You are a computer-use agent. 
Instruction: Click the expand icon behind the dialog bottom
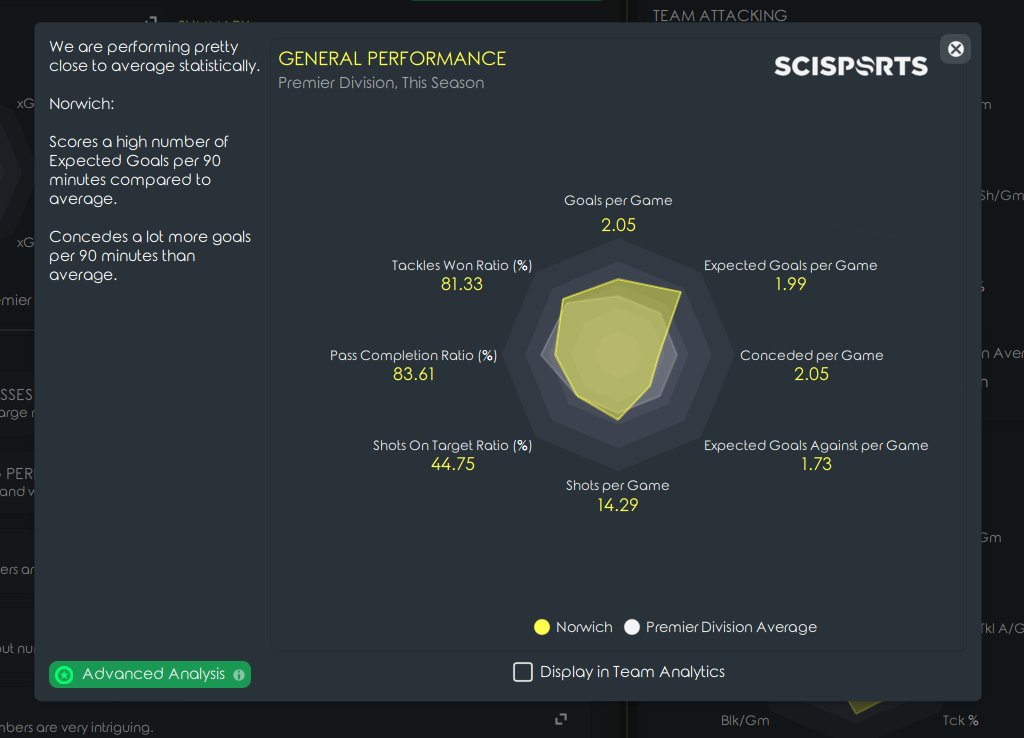pyautogui.click(x=560, y=719)
